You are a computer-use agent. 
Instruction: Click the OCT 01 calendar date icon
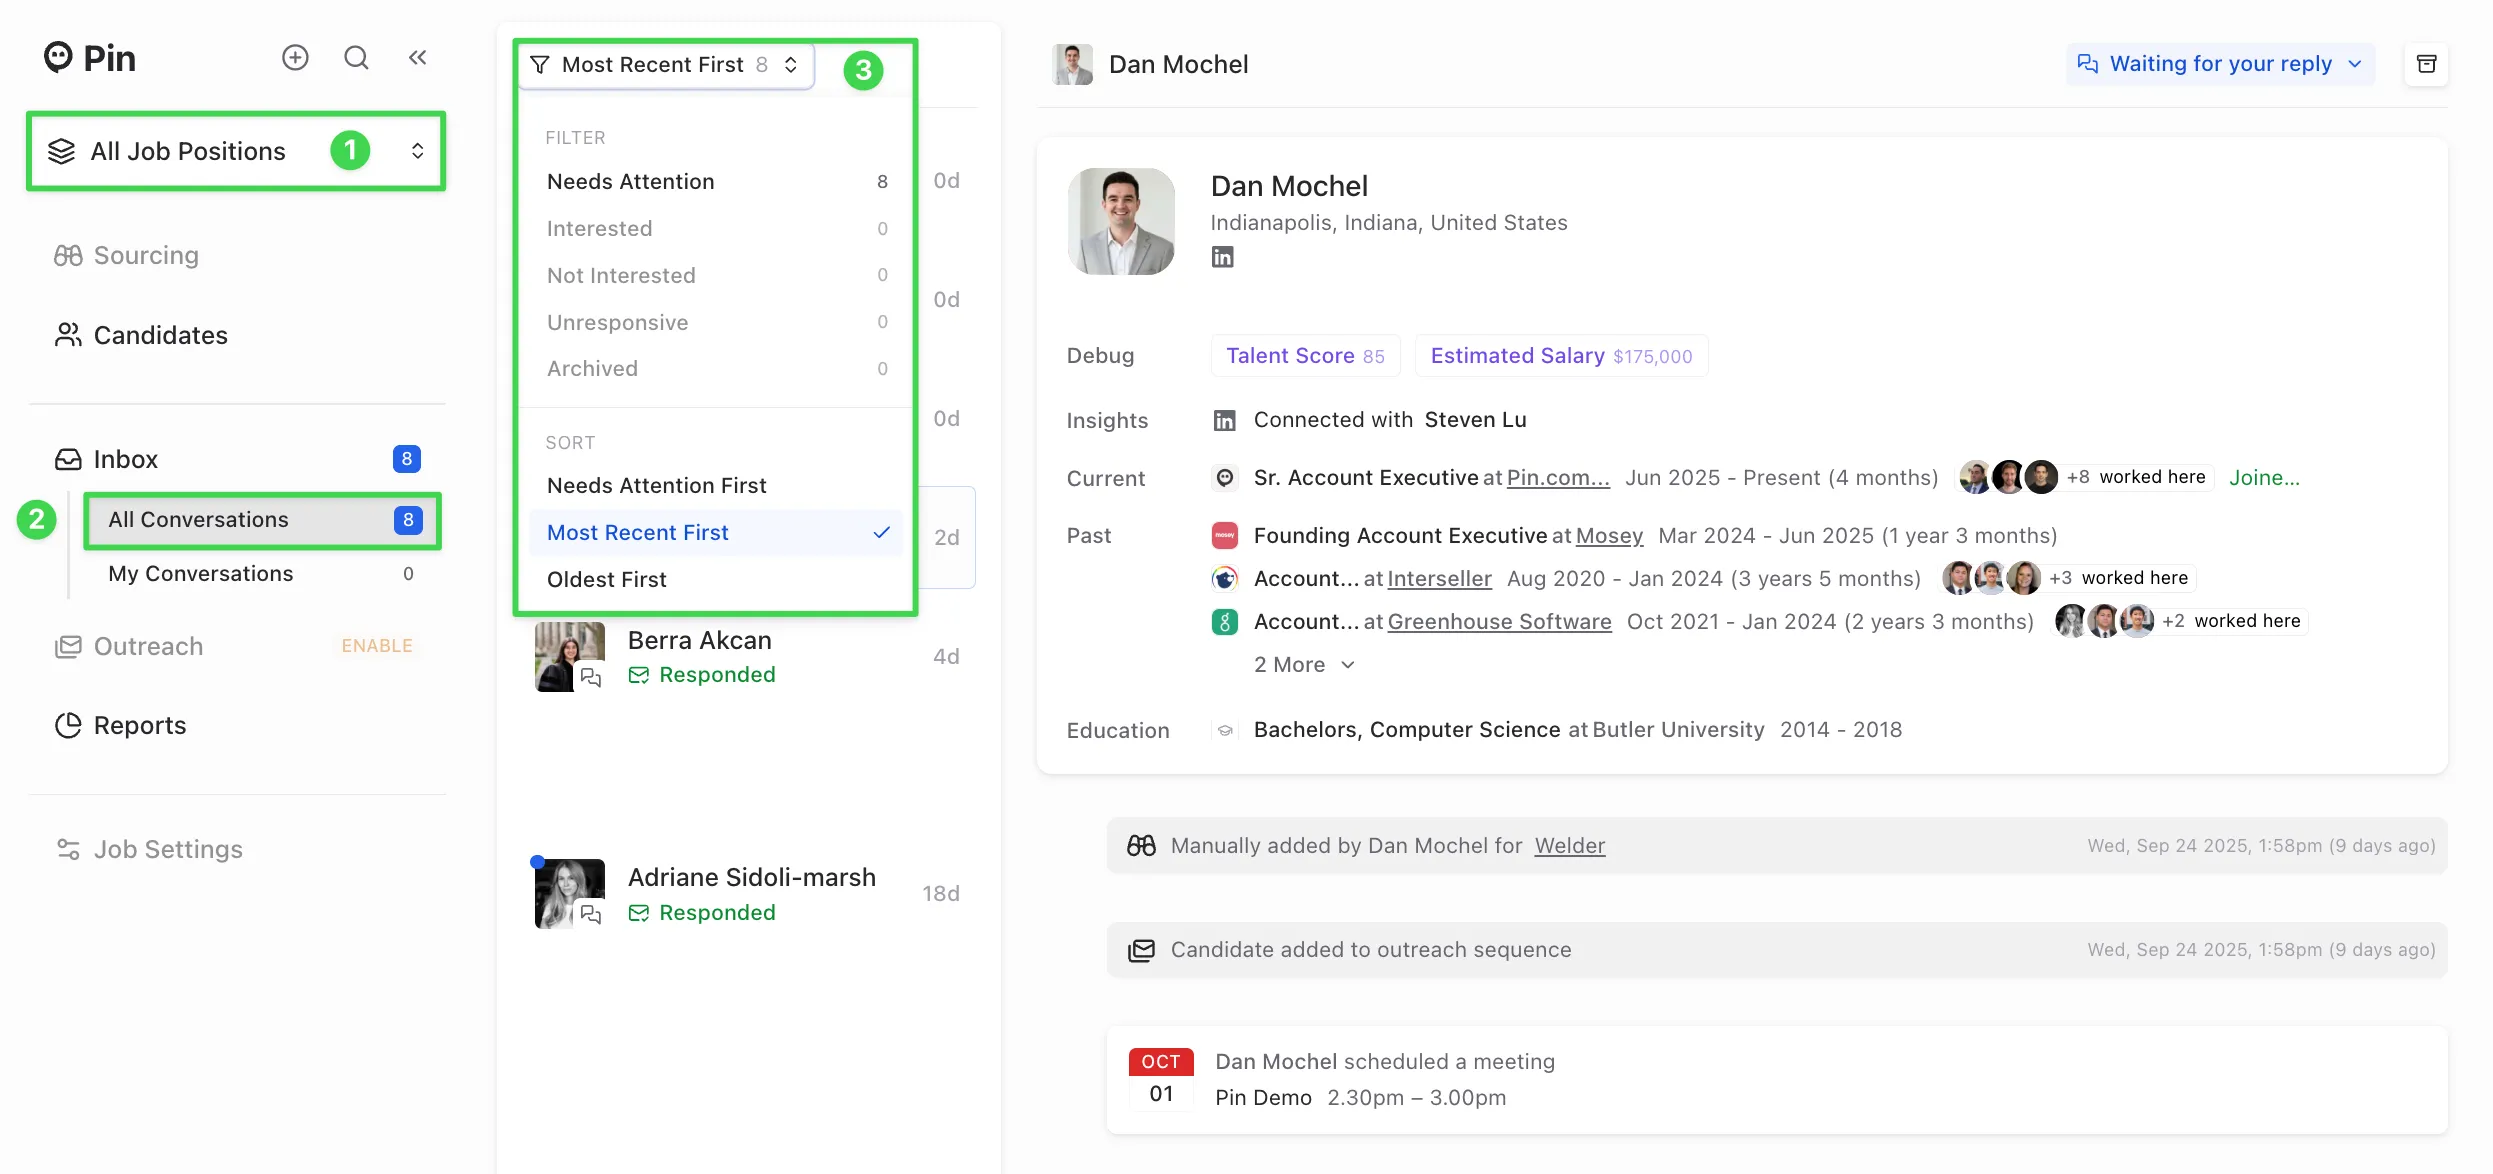pos(1161,1078)
